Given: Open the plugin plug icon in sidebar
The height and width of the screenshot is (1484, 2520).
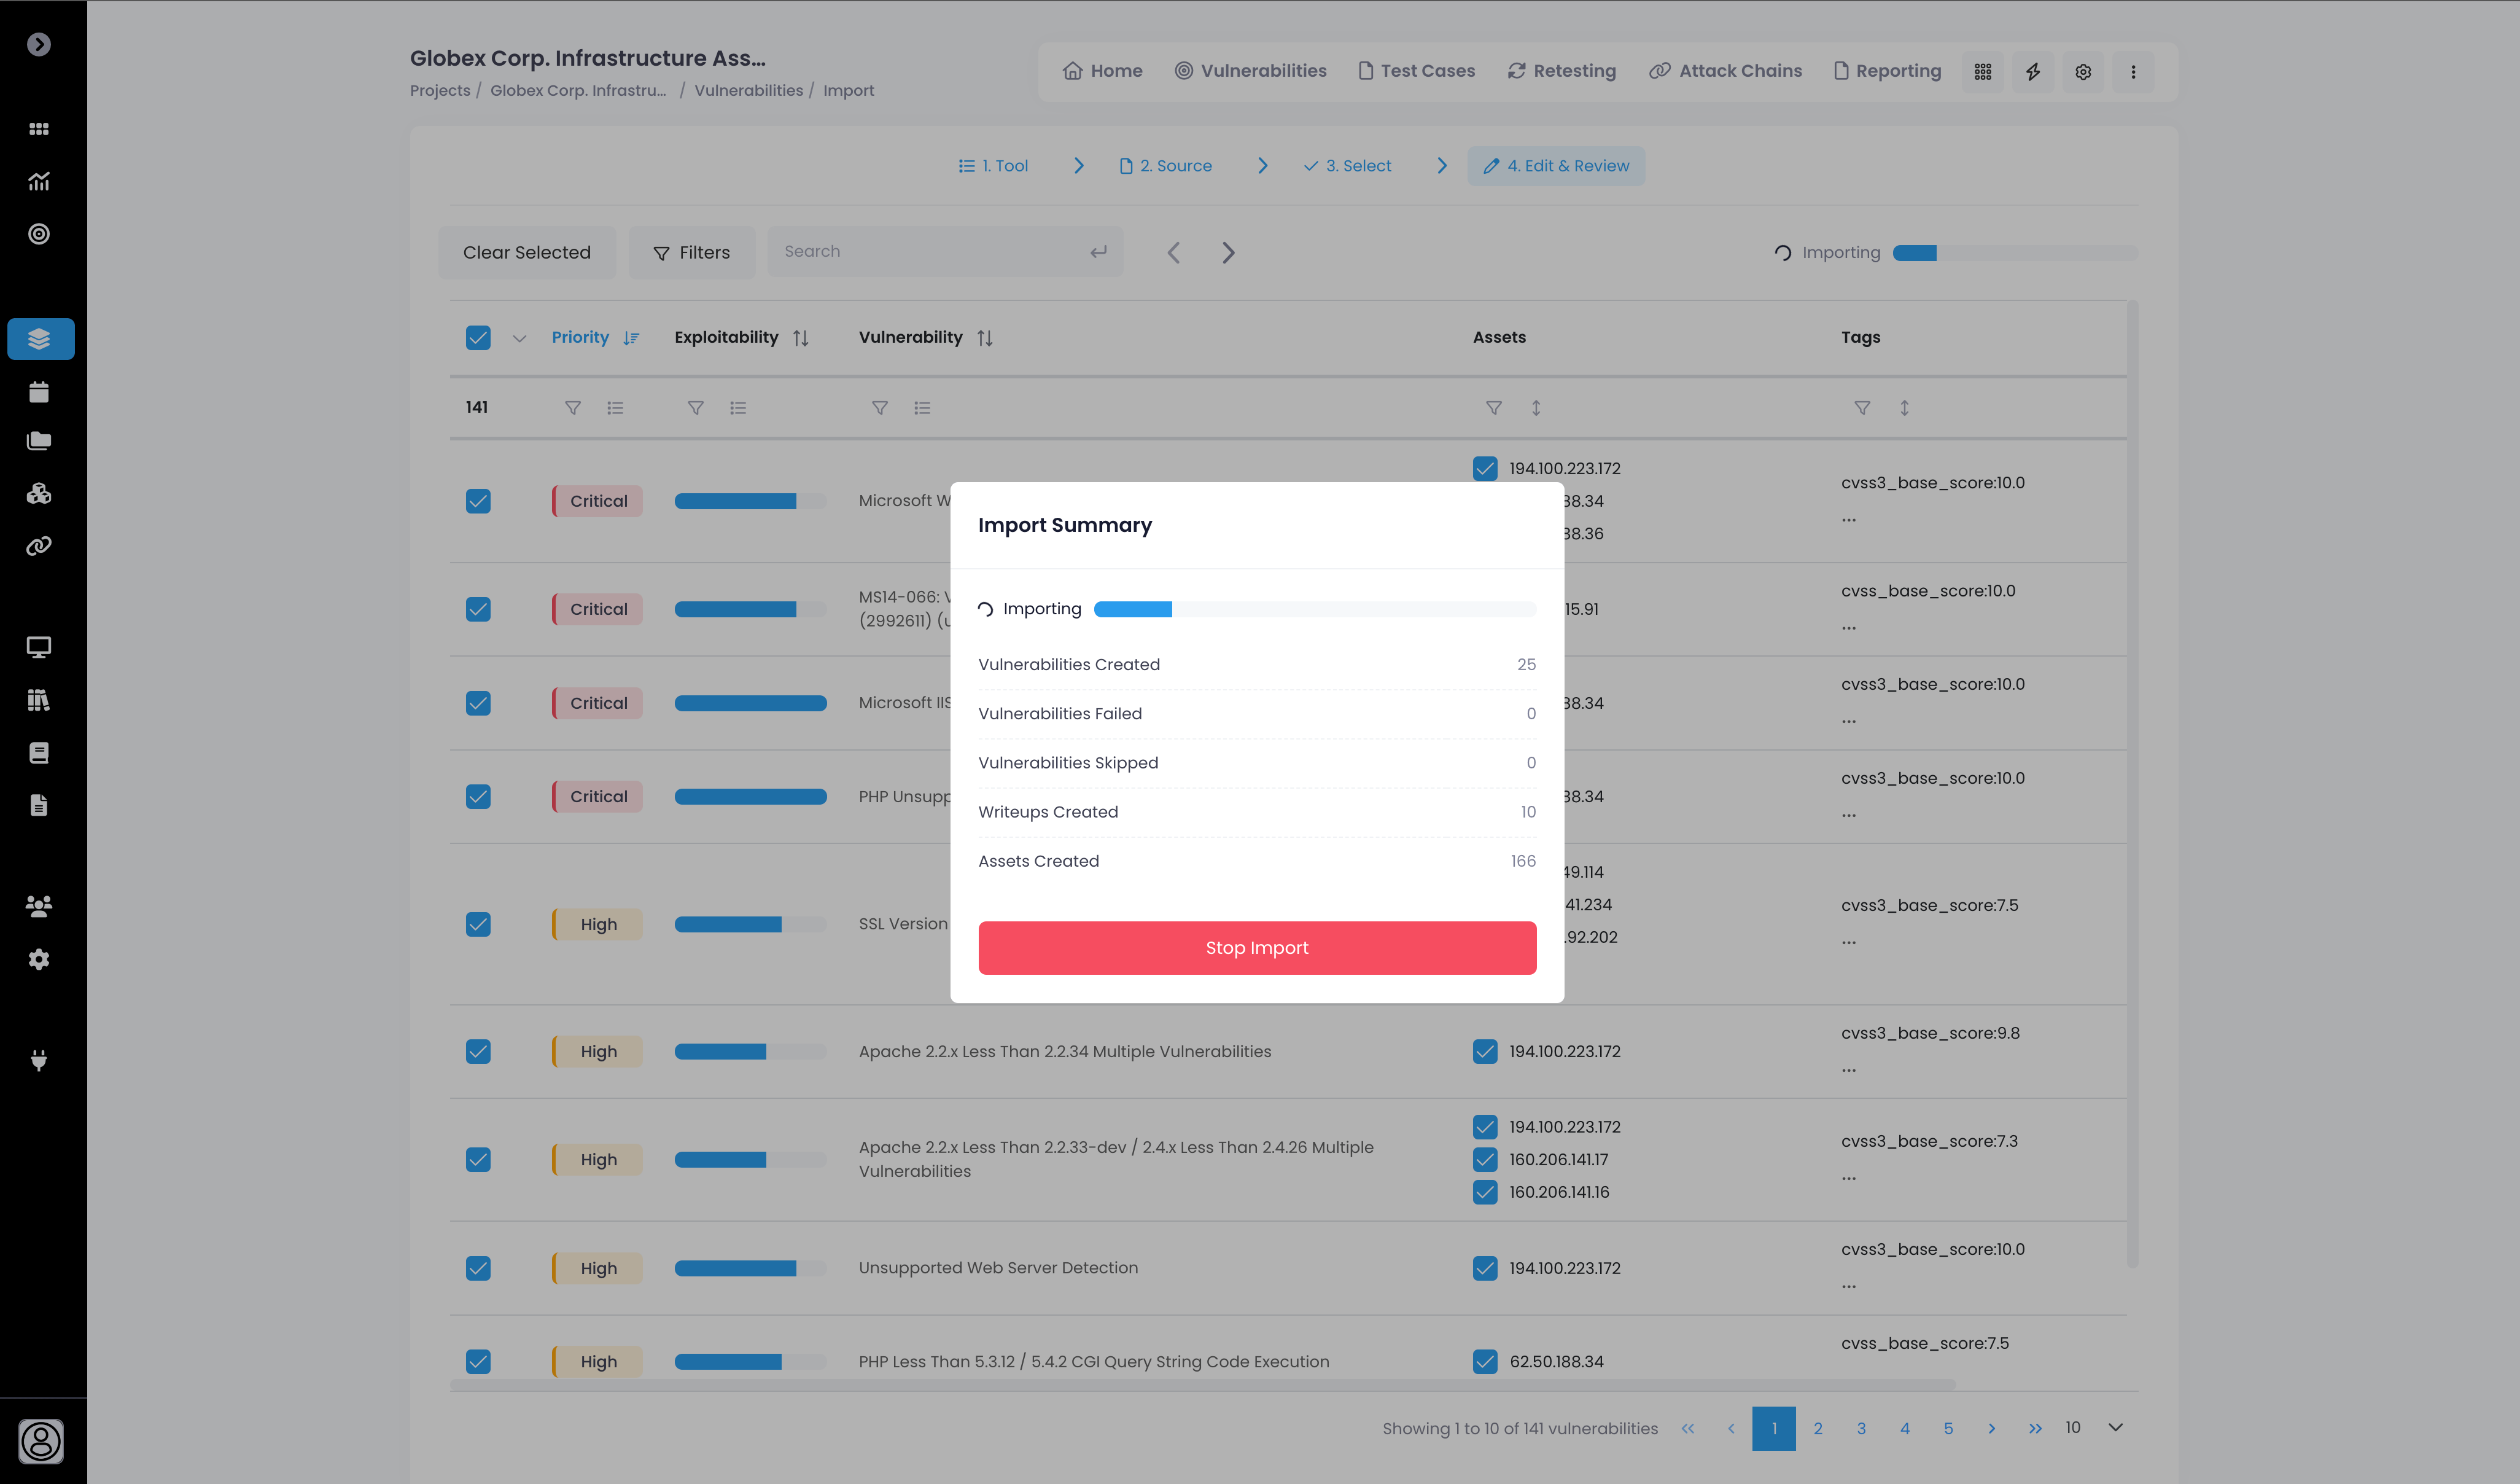Looking at the screenshot, I should coord(39,1060).
